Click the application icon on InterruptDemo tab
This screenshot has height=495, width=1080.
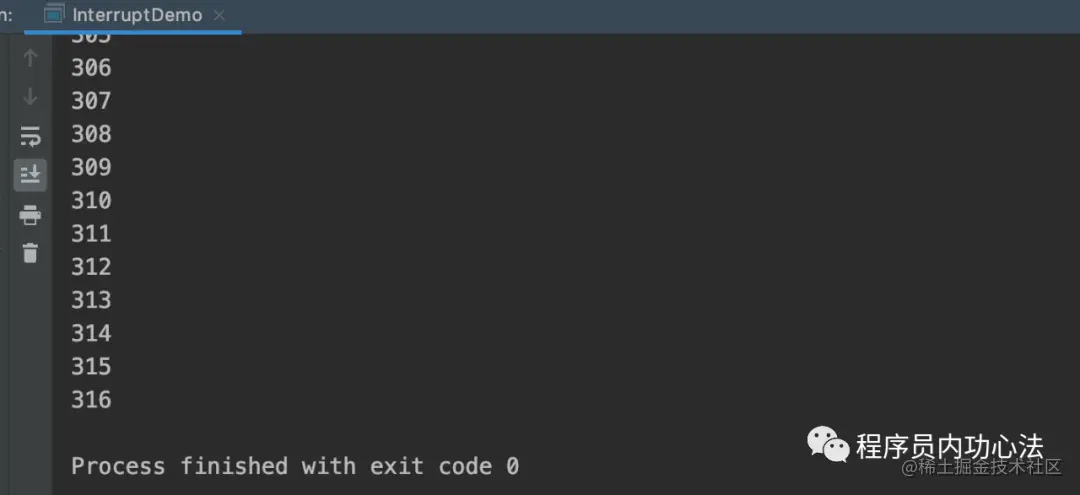(x=54, y=14)
